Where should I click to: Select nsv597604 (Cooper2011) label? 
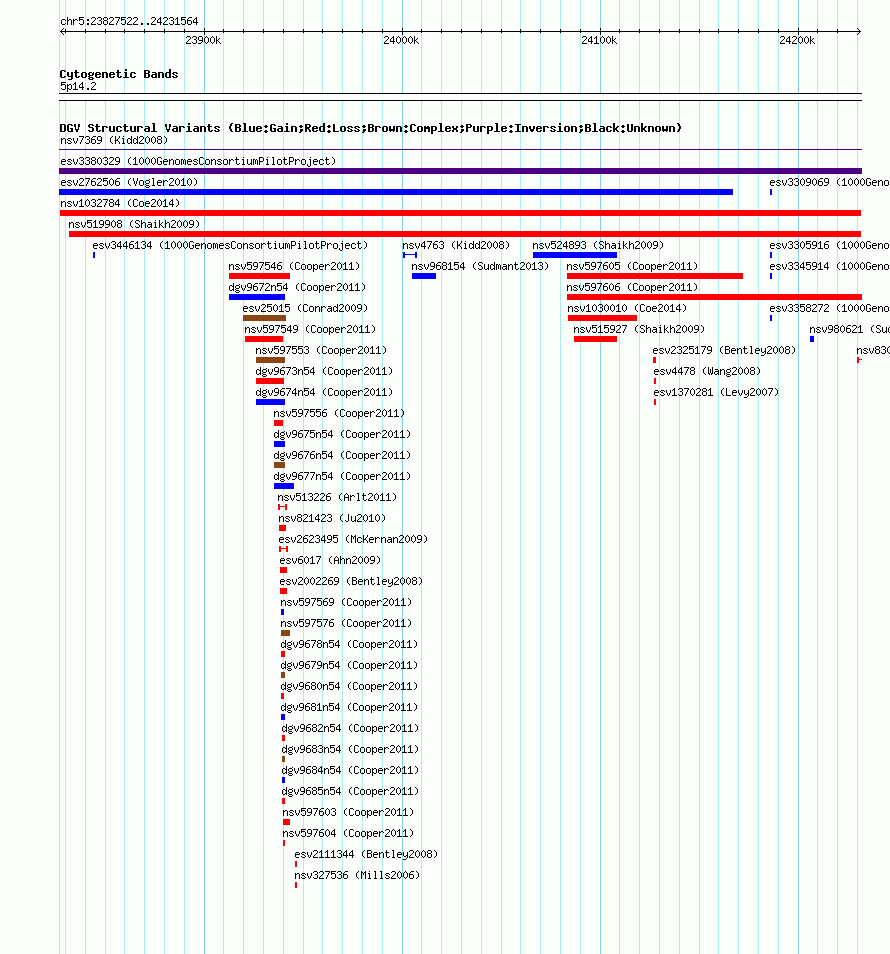click(x=348, y=833)
